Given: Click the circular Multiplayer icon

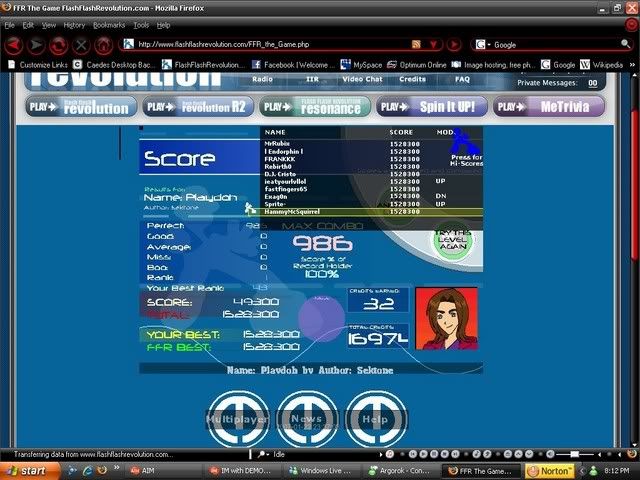Looking at the screenshot, I should tap(237, 419).
